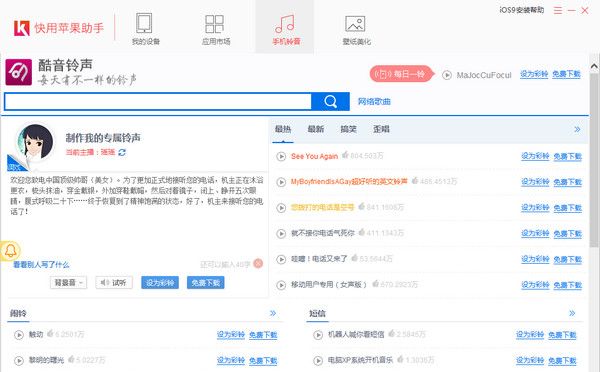Like 机器人喊你看短信 thumbs-up icon
This screenshot has height=372, width=600.
(x=391, y=334)
